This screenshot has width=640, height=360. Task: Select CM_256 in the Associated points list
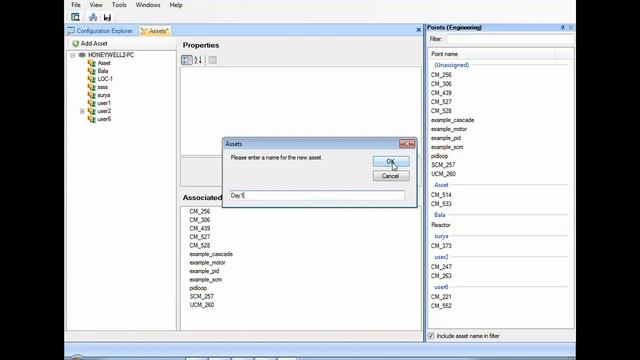click(200, 211)
